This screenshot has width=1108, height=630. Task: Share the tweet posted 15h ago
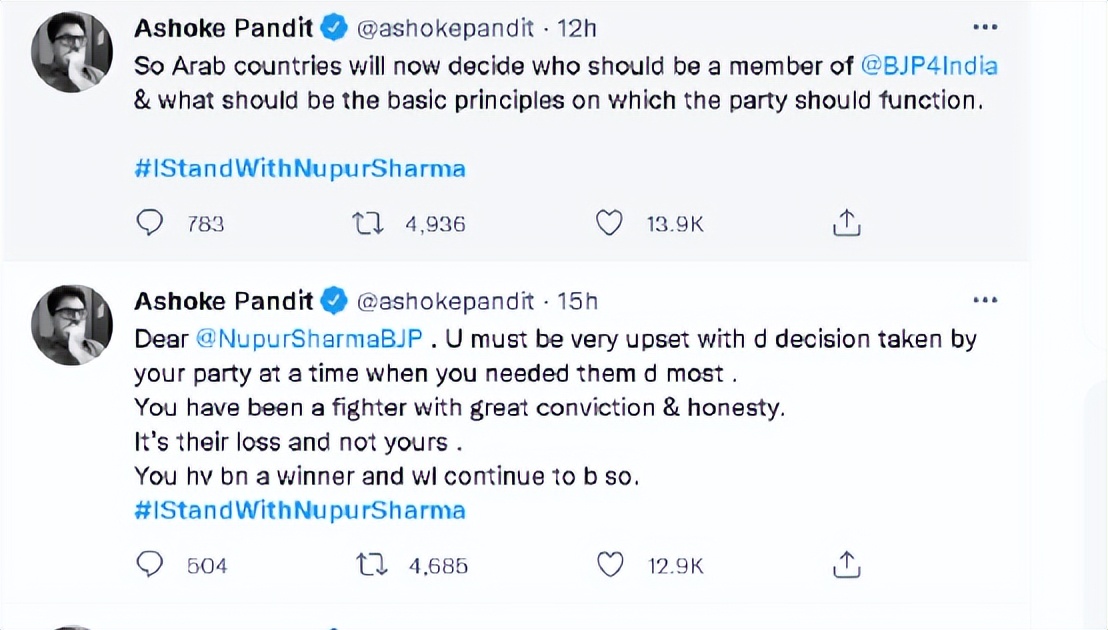(x=846, y=565)
